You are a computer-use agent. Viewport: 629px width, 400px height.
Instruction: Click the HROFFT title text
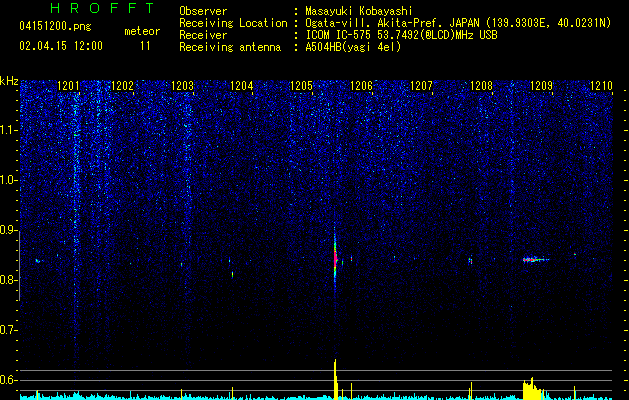102,8
